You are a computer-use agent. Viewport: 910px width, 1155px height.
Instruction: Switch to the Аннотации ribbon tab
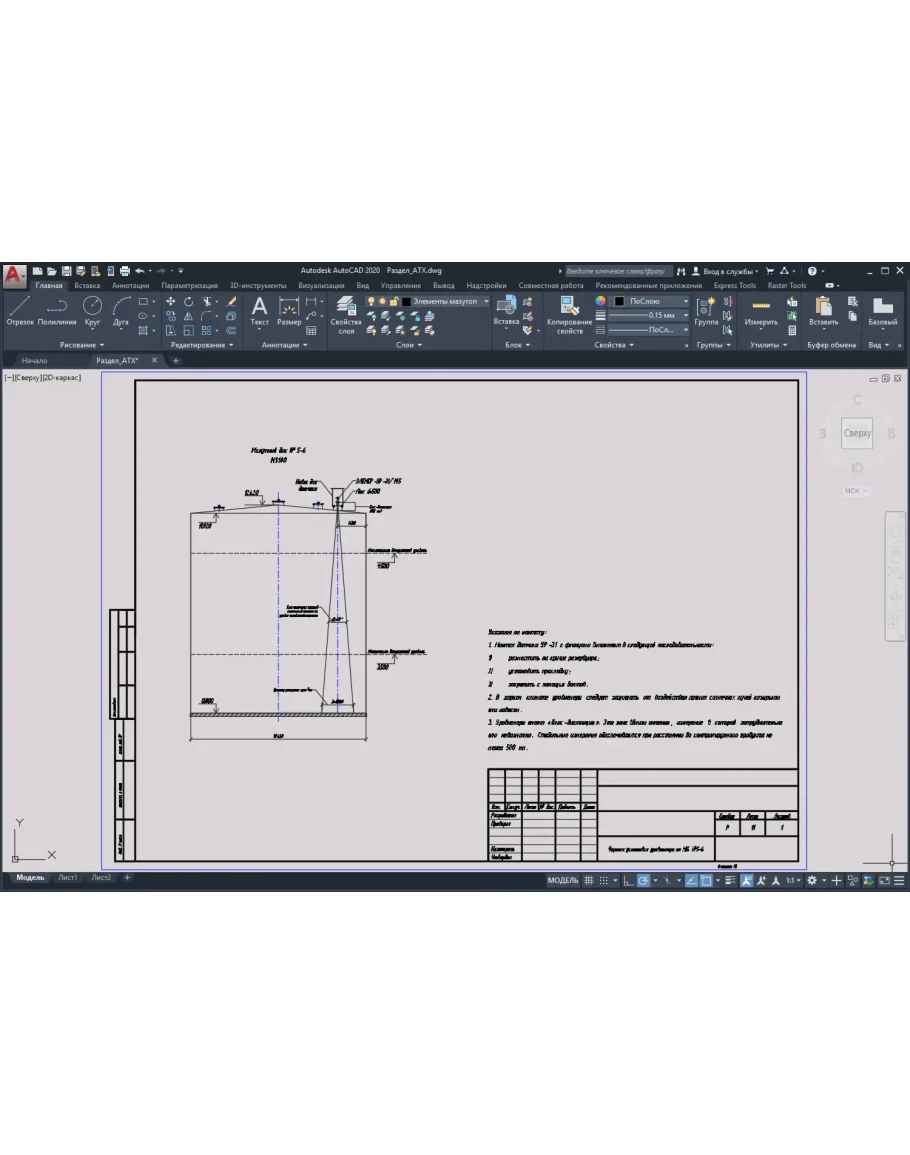131,285
